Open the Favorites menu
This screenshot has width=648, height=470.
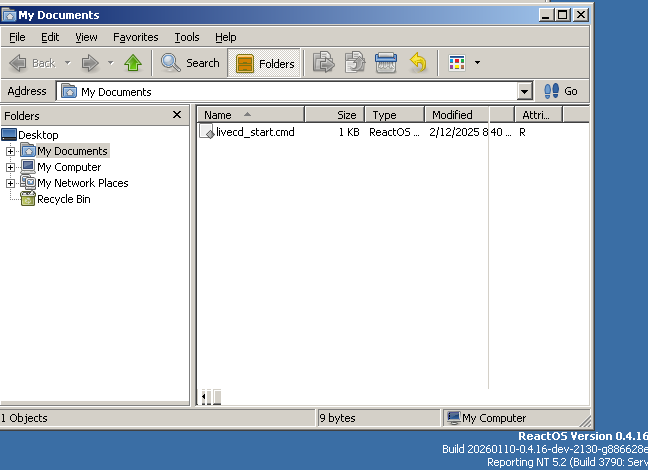(x=135, y=37)
